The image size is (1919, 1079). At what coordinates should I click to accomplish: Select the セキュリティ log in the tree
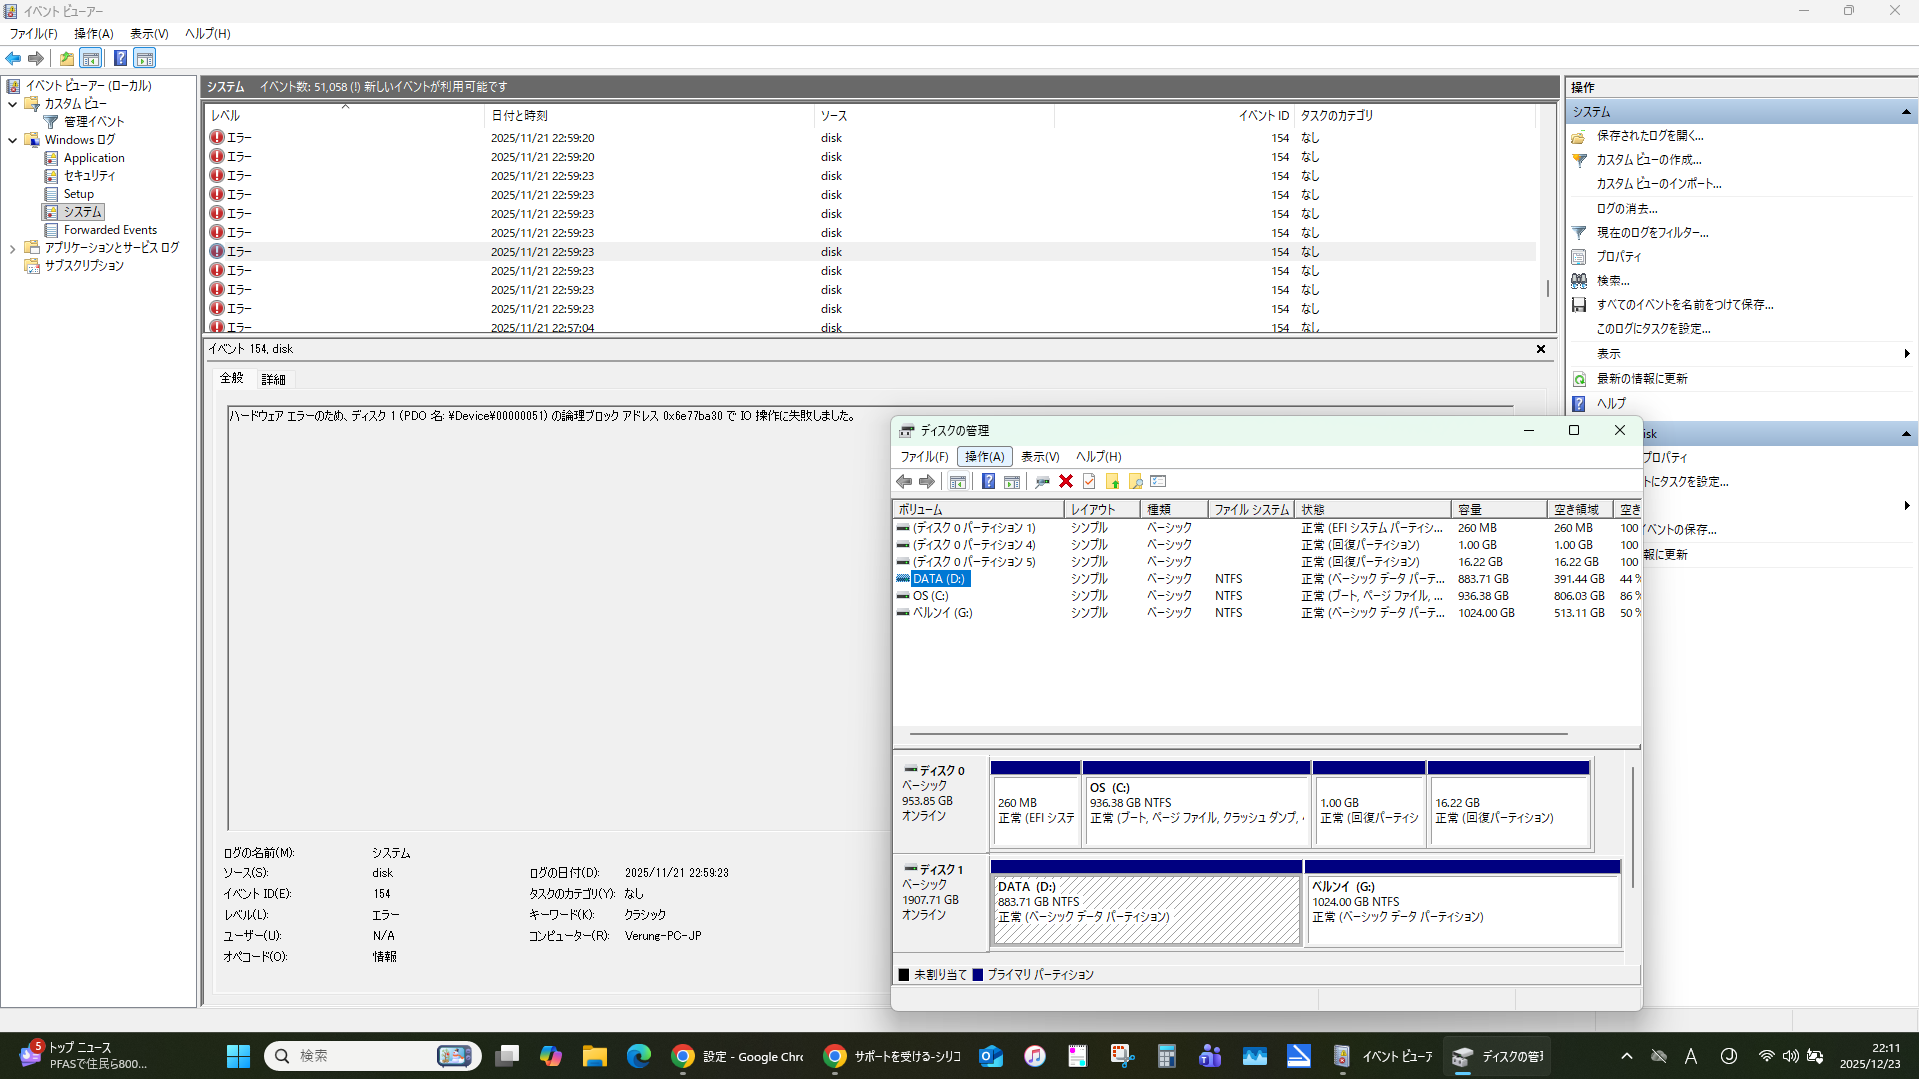coord(89,176)
